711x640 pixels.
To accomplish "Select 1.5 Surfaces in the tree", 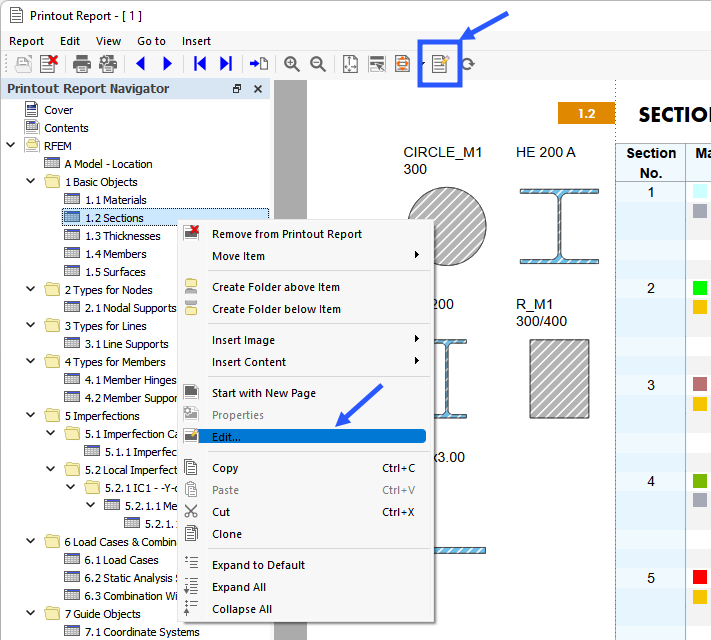I will point(115,272).
